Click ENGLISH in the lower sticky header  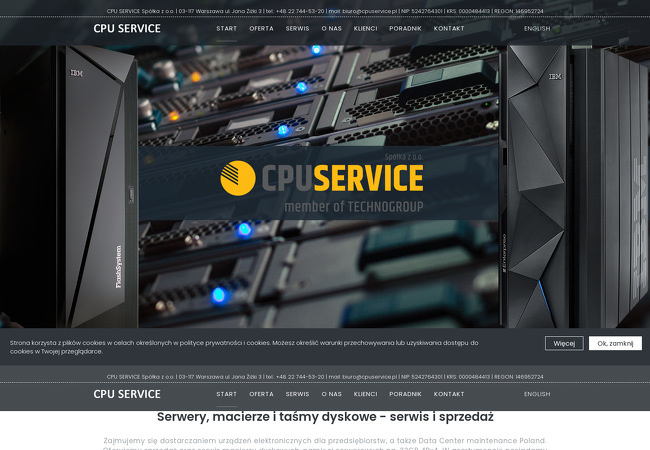coord(537,394)
